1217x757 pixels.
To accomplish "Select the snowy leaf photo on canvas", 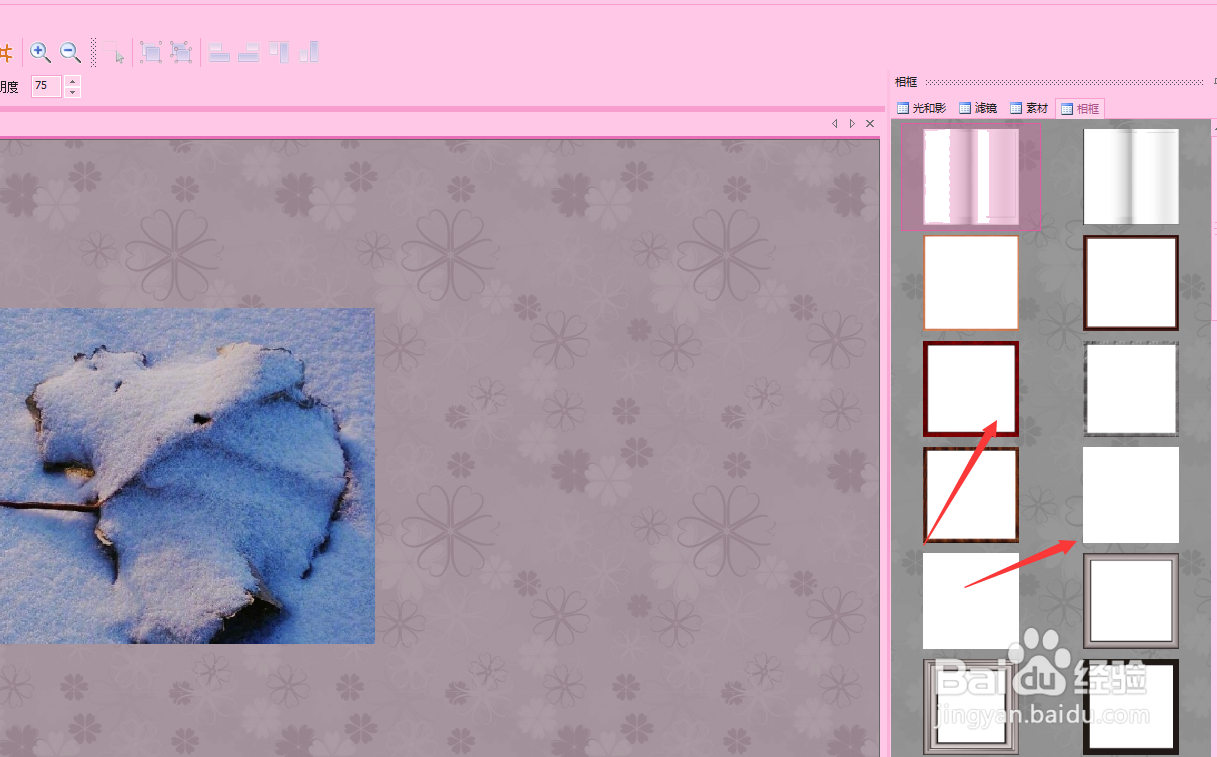I will pos(187,476).
